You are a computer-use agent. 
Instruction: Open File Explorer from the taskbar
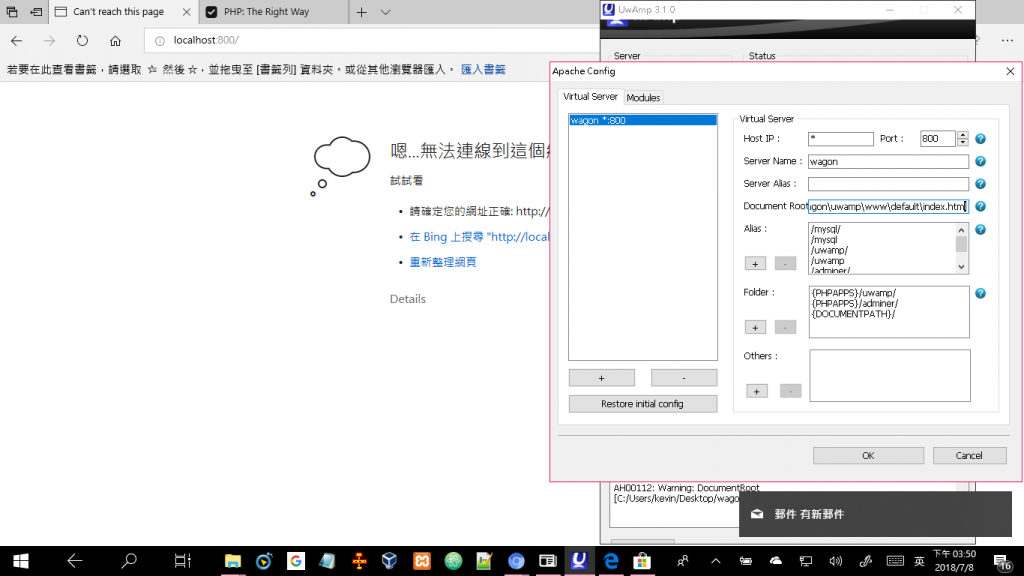232,561
